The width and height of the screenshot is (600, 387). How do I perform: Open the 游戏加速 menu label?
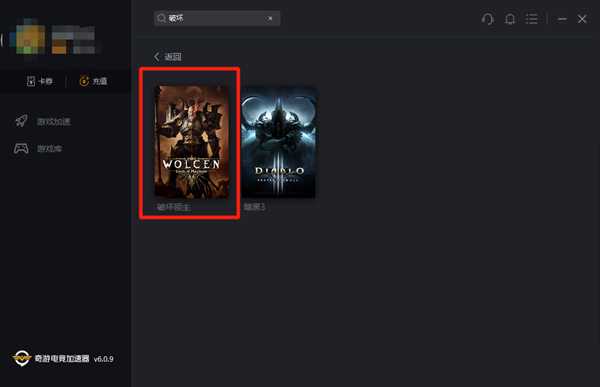(x=54, y=122)
